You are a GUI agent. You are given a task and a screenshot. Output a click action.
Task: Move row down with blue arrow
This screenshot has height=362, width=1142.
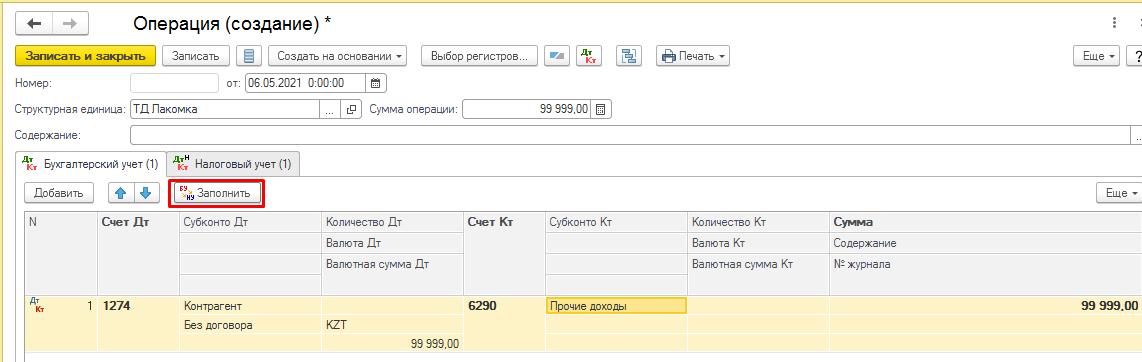click(x=146, y=193)
